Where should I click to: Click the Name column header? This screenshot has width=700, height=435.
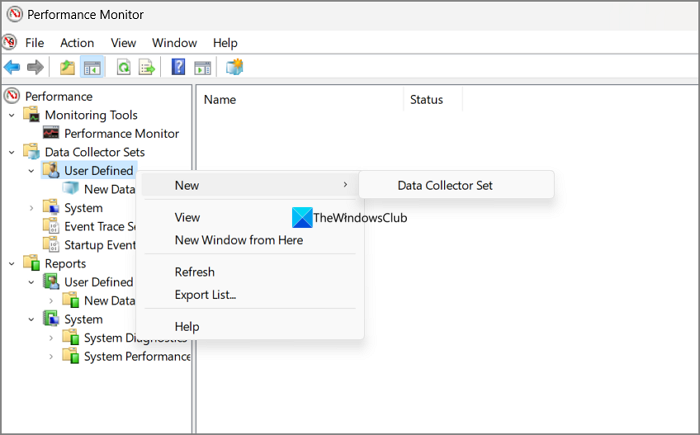point(300,99)
